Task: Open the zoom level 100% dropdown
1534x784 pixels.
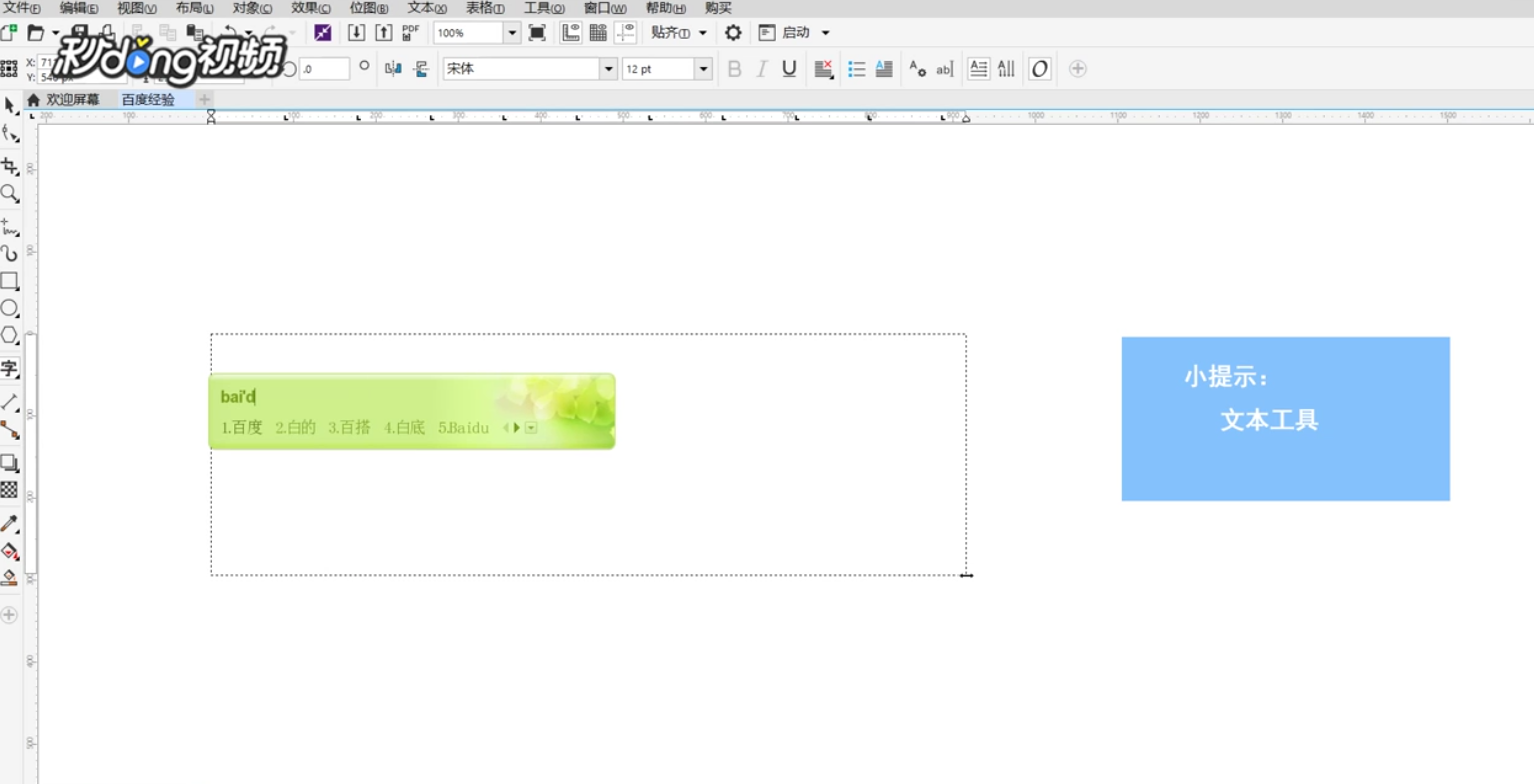Action: coord(513,32)
